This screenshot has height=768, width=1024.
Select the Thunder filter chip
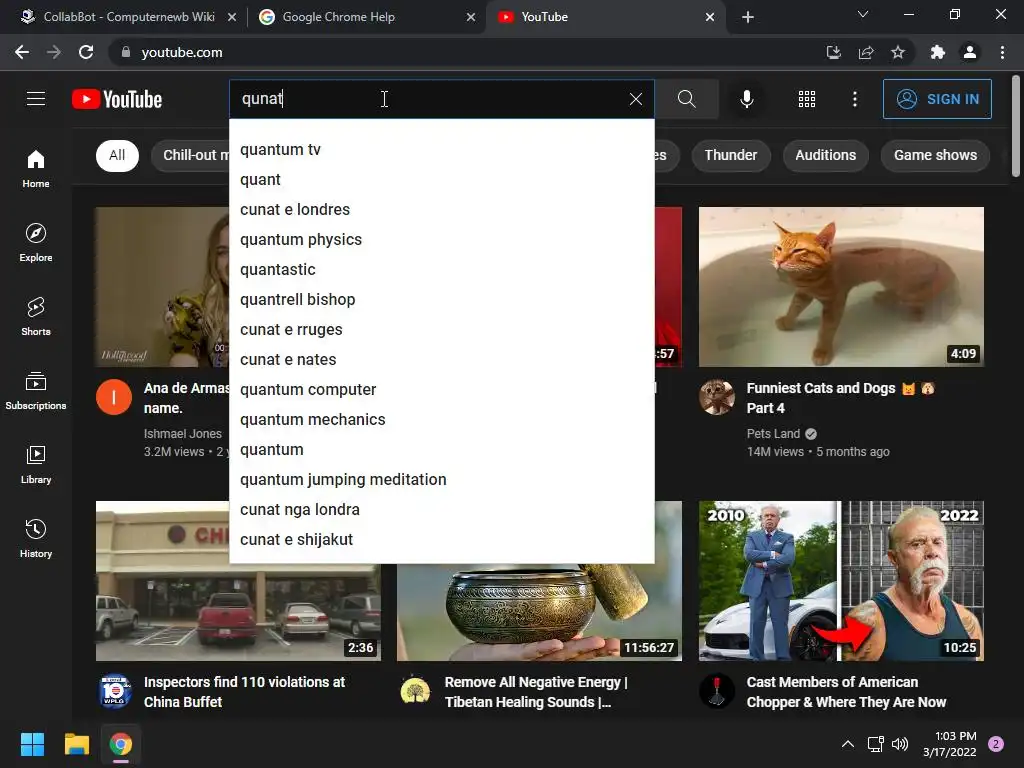tap(731, 155)
